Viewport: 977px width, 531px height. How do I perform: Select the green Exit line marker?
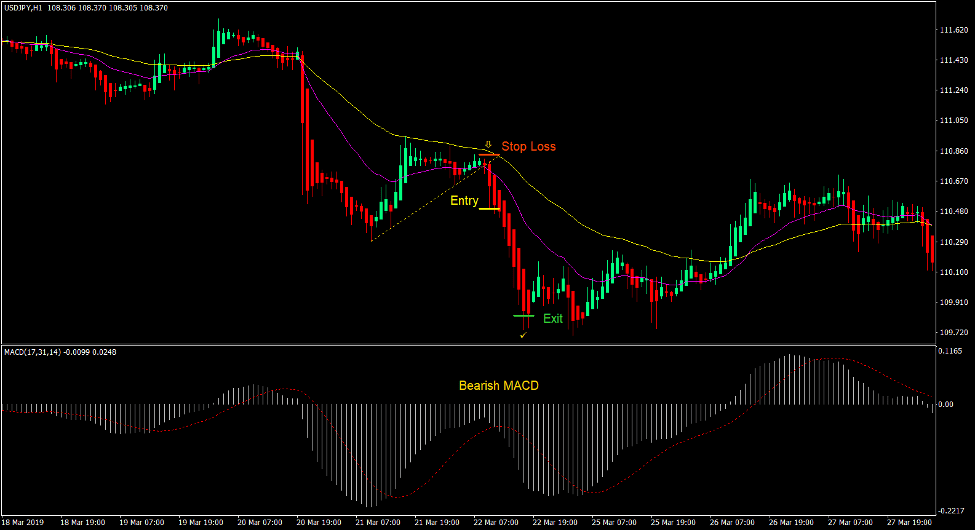tap(524, 316)
